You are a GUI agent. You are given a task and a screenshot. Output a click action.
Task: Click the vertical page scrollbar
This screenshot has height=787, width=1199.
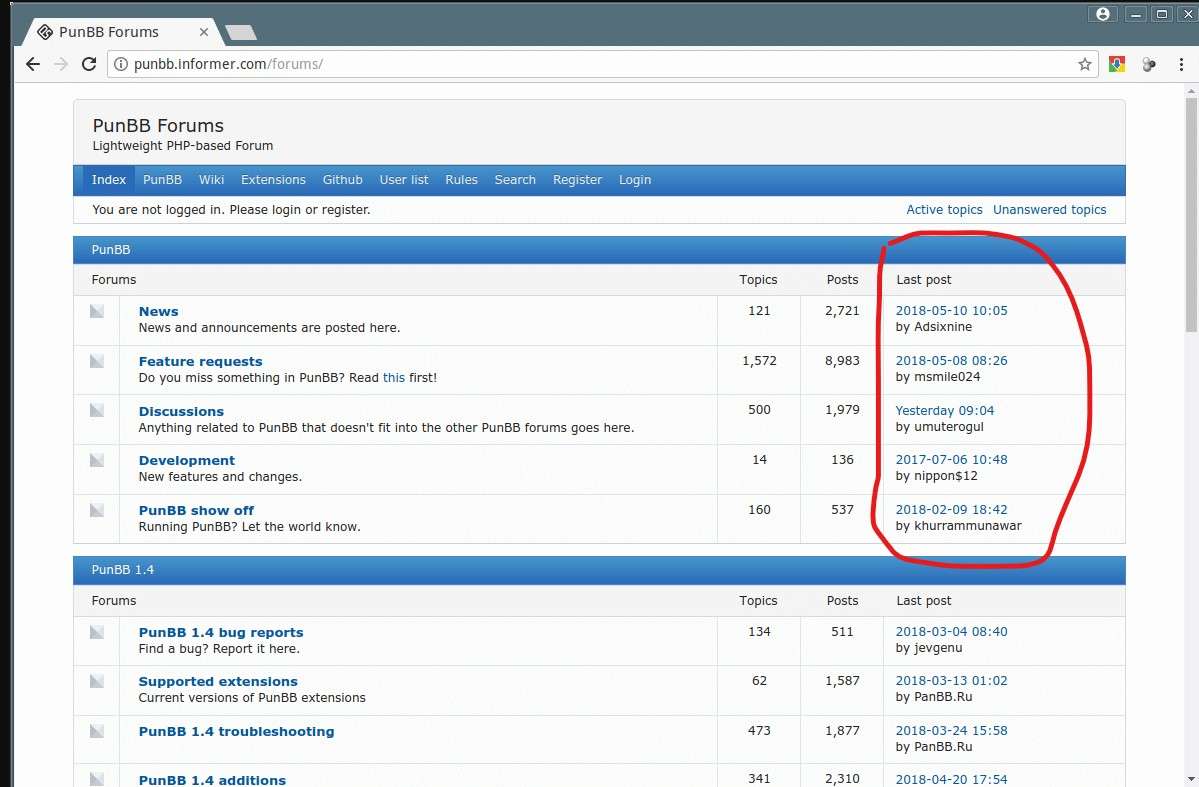pos(1190,400)
